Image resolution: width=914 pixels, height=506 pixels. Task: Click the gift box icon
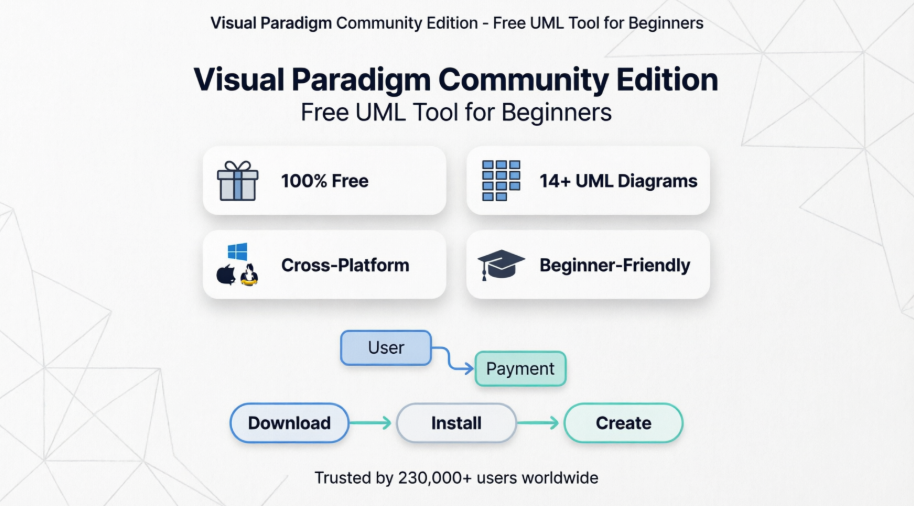pos(237,181)
